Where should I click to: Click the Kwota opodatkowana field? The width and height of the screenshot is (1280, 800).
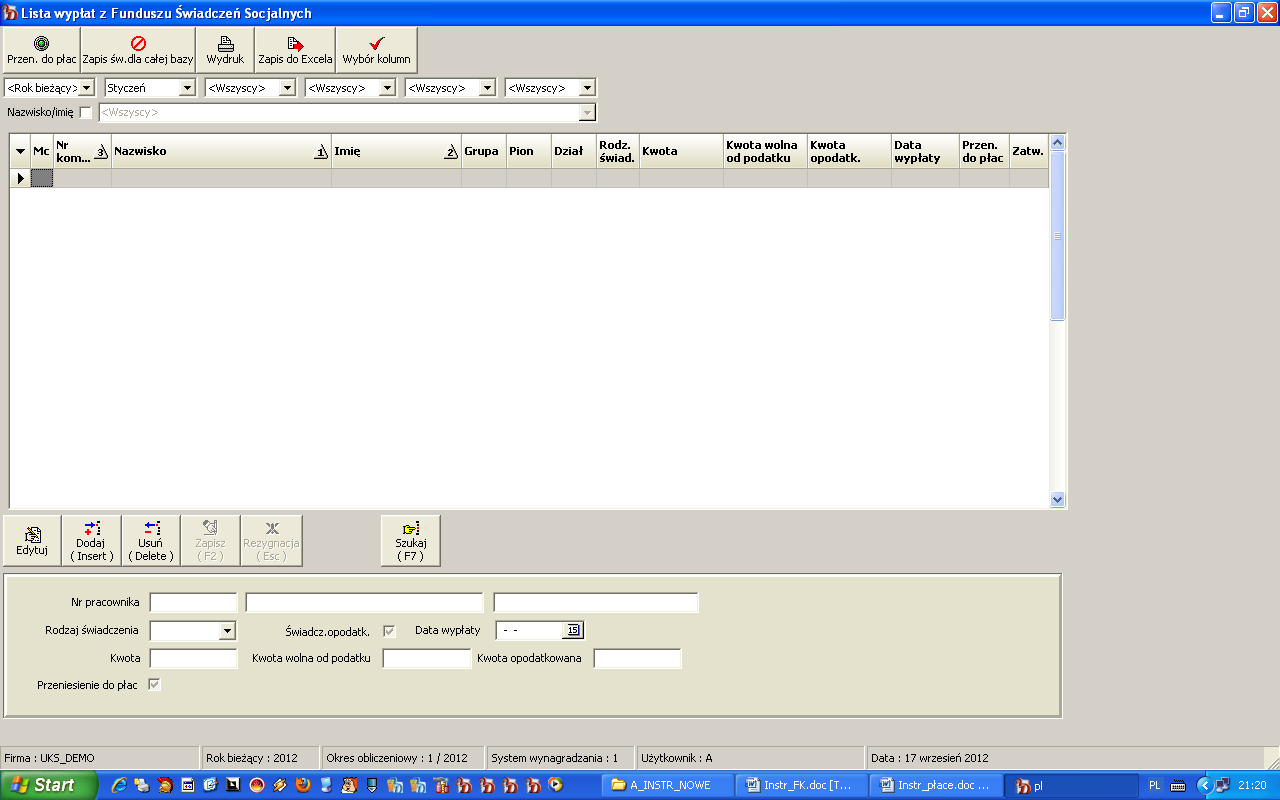tap(637, 658)
